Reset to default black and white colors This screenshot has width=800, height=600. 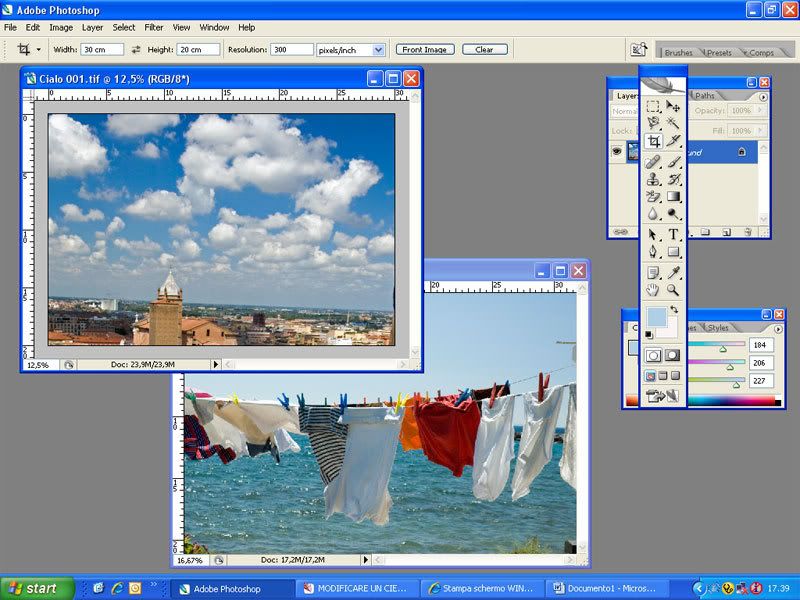point(648,335)
